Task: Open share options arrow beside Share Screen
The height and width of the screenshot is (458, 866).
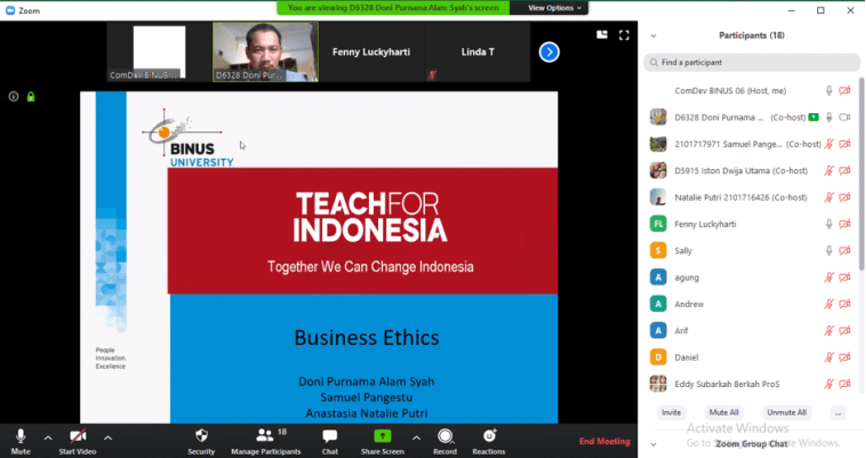Action: (416, 438)
